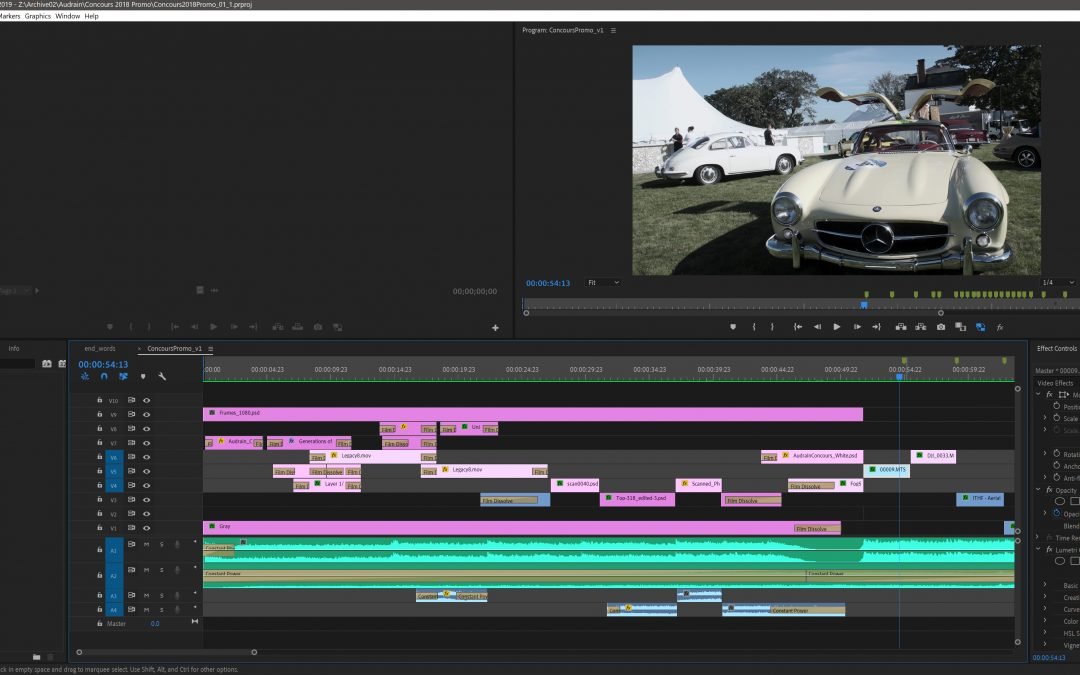Hide track V6 using eye icon
This screenshot has width=1080, height=675.
pos(146,457)
